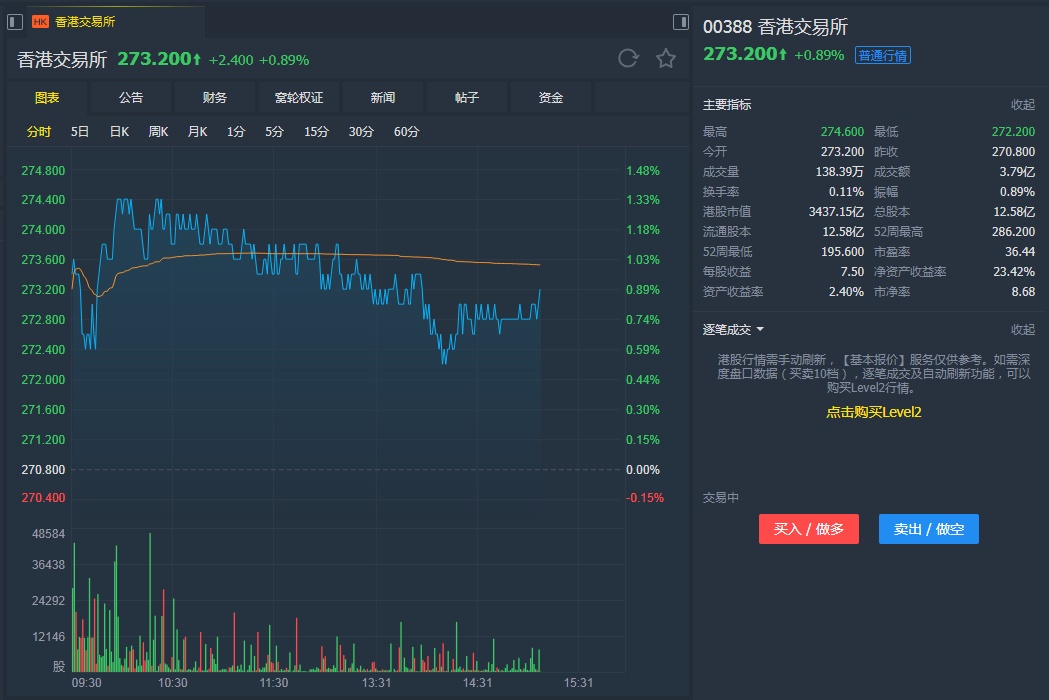
Task: Click the 普通行情 quote type badge
Action: click(x=882, y=55)
